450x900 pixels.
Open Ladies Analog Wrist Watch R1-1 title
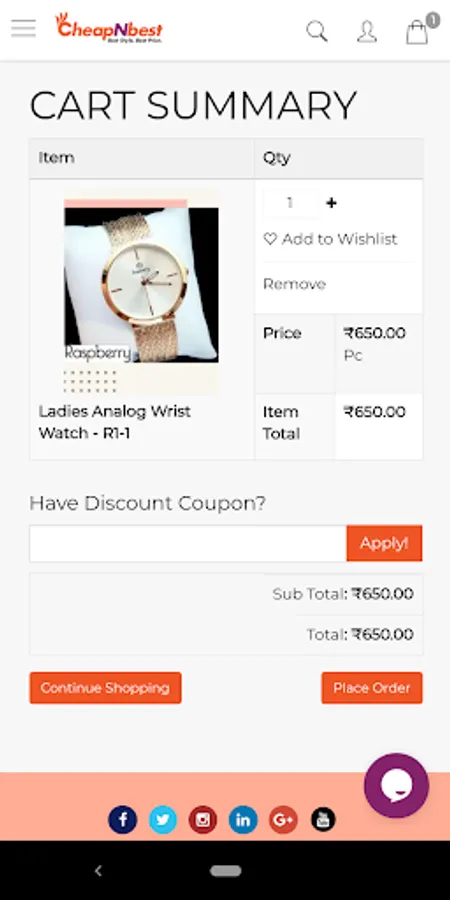point(115,422)
